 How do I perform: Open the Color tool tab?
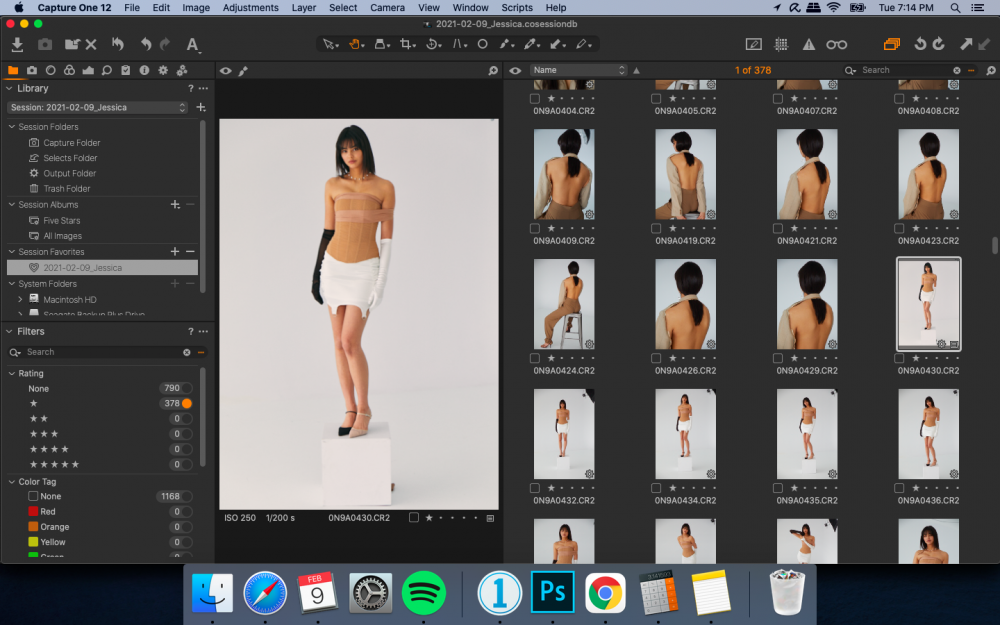coord(70,70)
